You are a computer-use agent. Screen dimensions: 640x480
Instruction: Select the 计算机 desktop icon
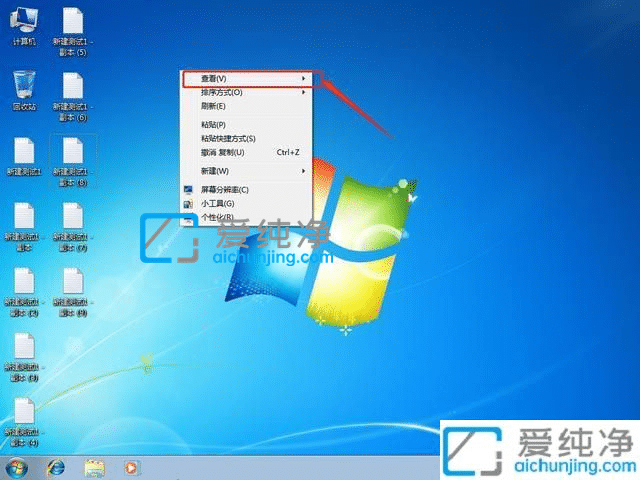click(x=24, y=27)
